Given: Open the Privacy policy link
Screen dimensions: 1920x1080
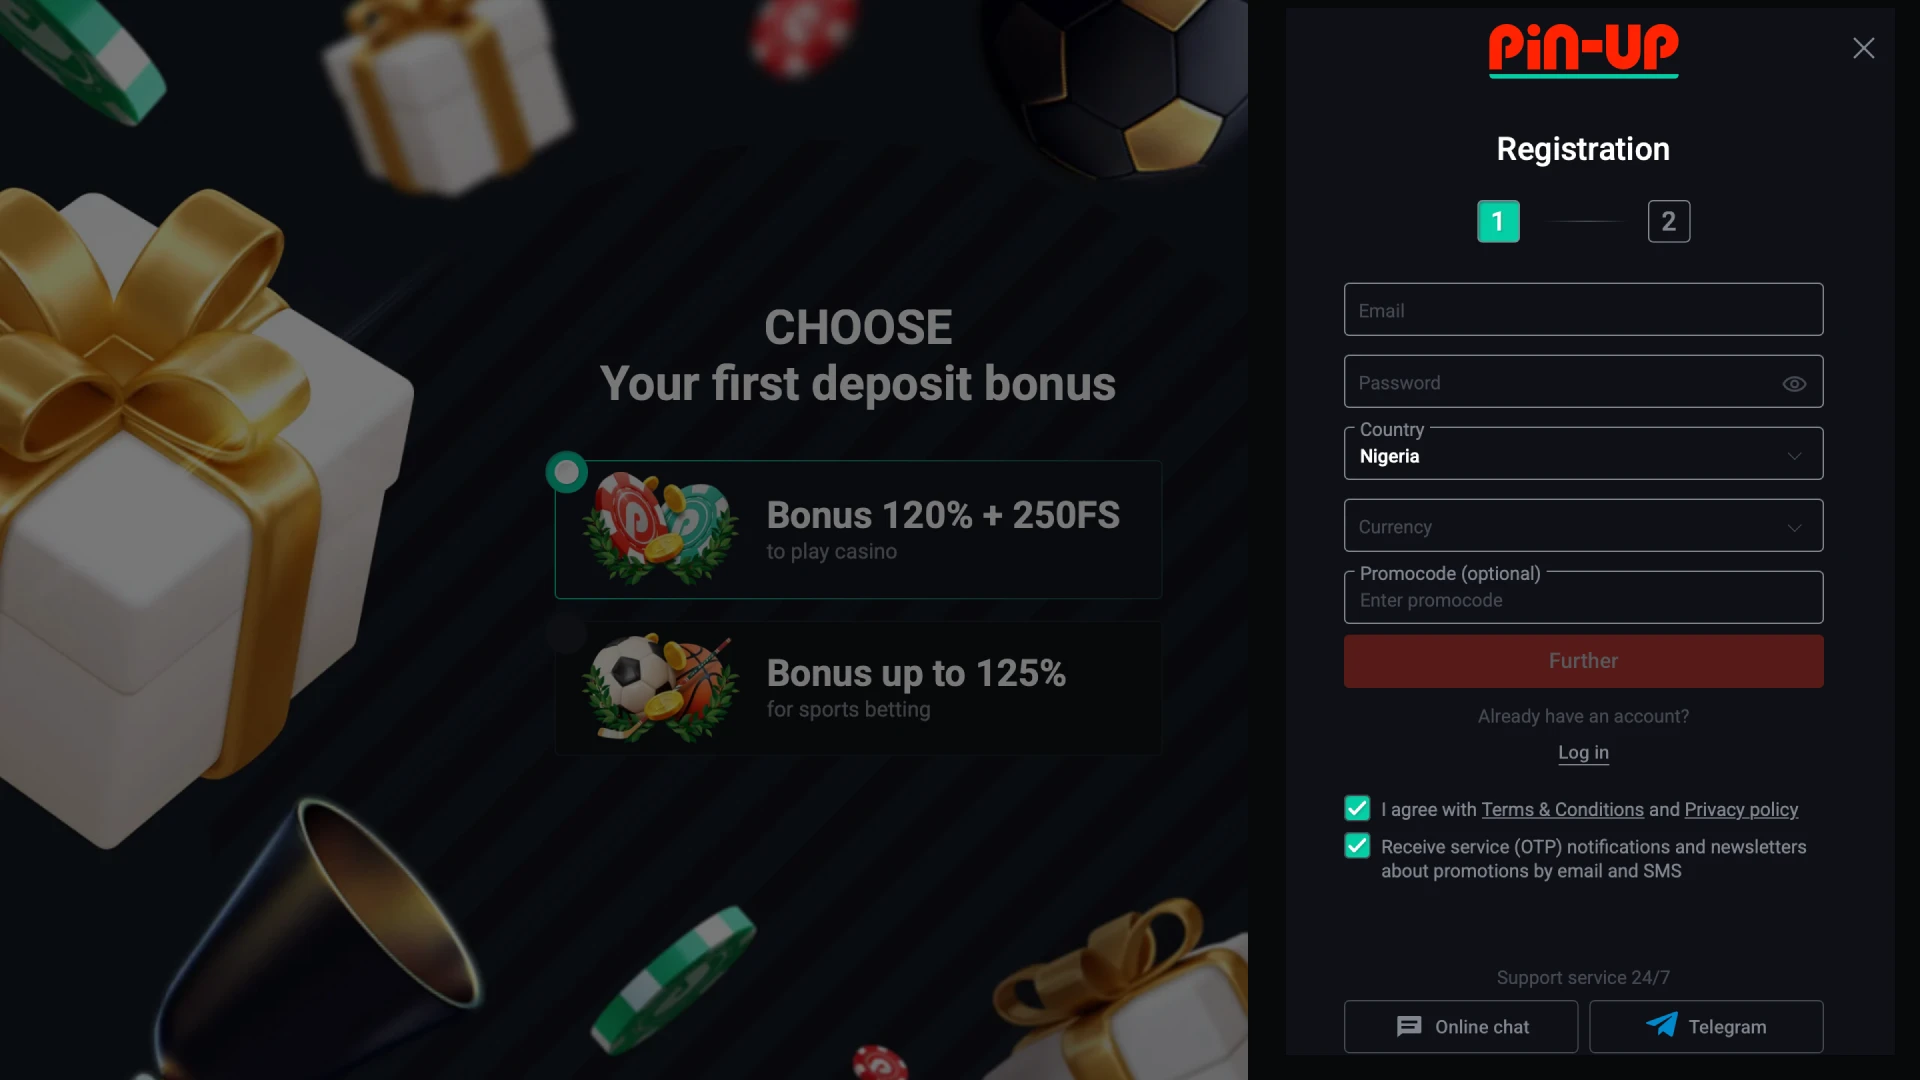Looking at the screenshot, I should pyautogui.click(x=1740, y=810).
